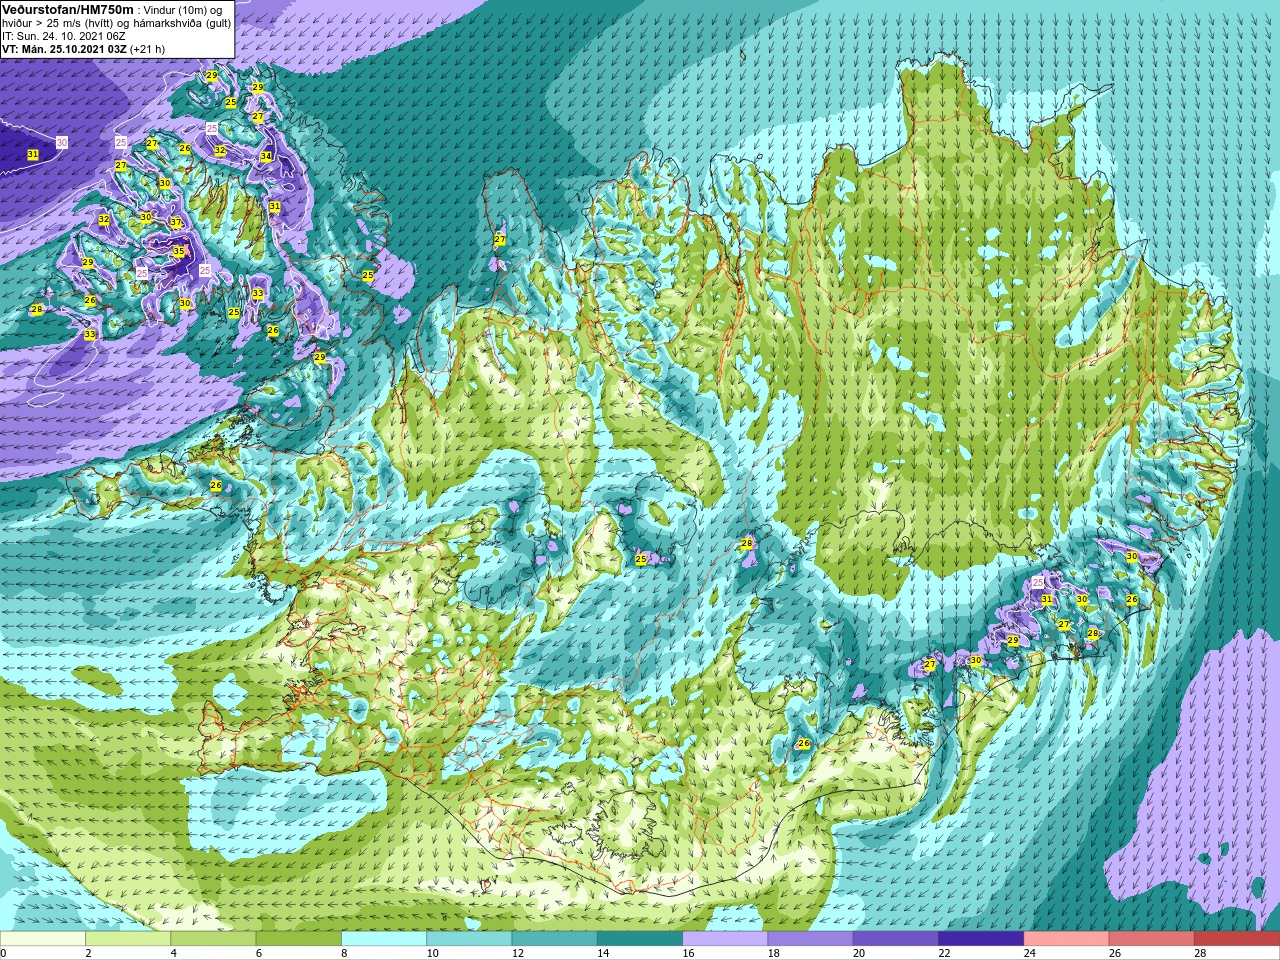Click the 0–2 m/s pale yellow legend swatch
The image size is (1280, 960).
43,940
